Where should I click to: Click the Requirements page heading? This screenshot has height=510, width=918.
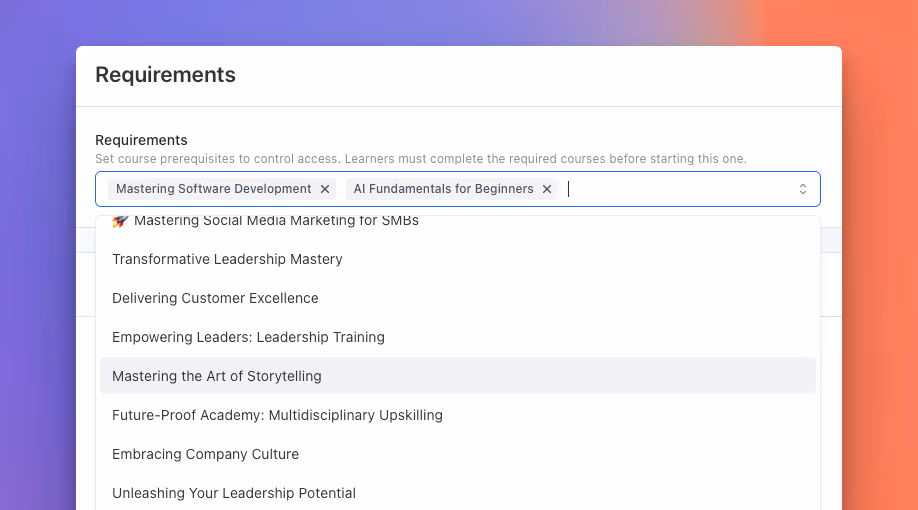click(166, 75)
